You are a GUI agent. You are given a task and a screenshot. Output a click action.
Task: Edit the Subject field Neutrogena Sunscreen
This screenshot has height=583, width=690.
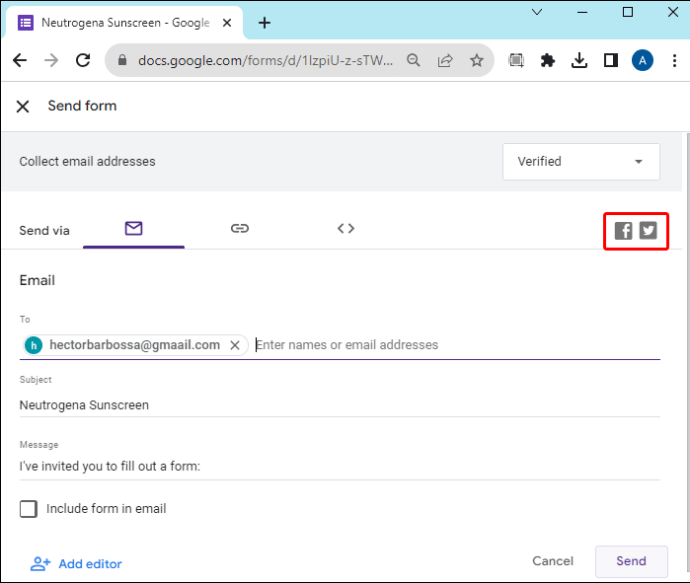click(x=340, y=405)
